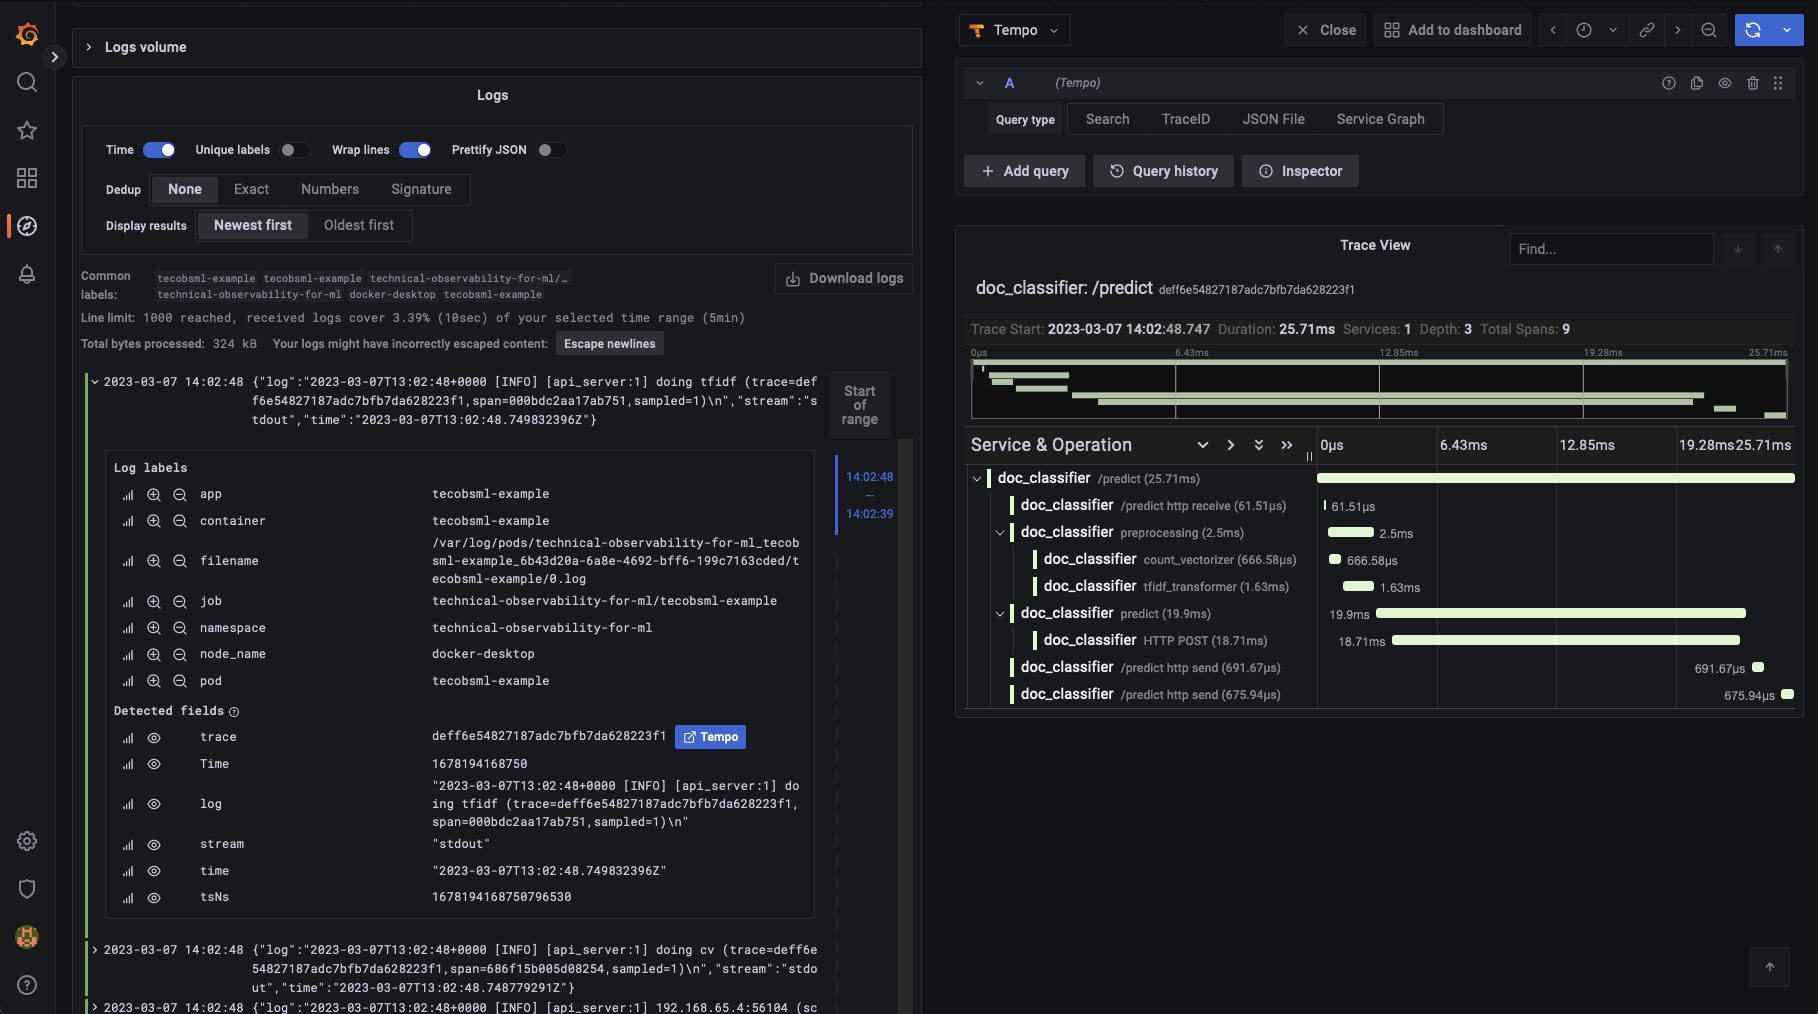This screenshot has width=1818, height=1014.
Task: Open refresh interval dropdown arrow
Action: click(1787, 30)
